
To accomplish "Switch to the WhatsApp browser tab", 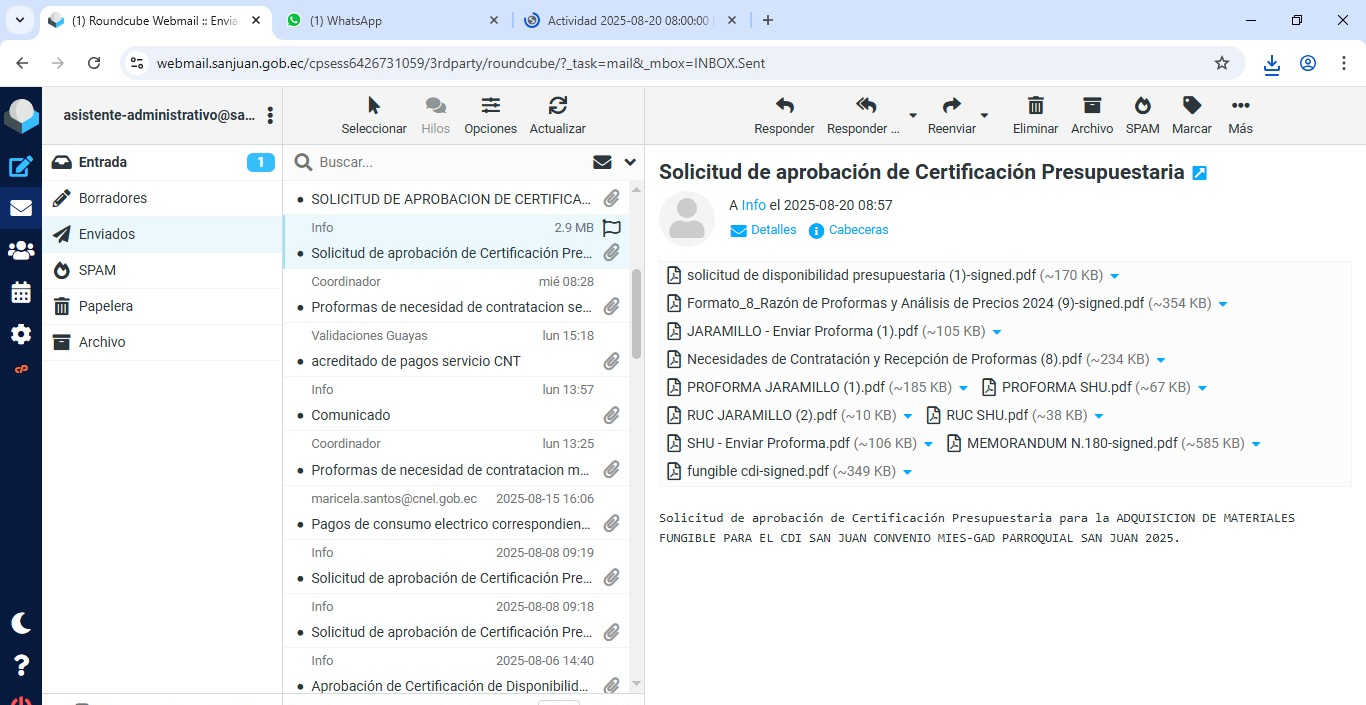I will tap(390, 20).
